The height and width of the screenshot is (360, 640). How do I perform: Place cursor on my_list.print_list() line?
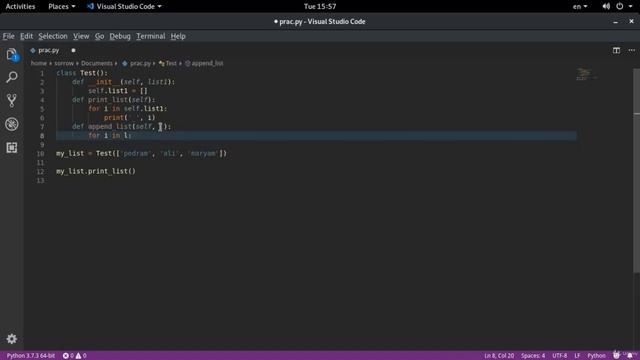[x=96, y=171]
